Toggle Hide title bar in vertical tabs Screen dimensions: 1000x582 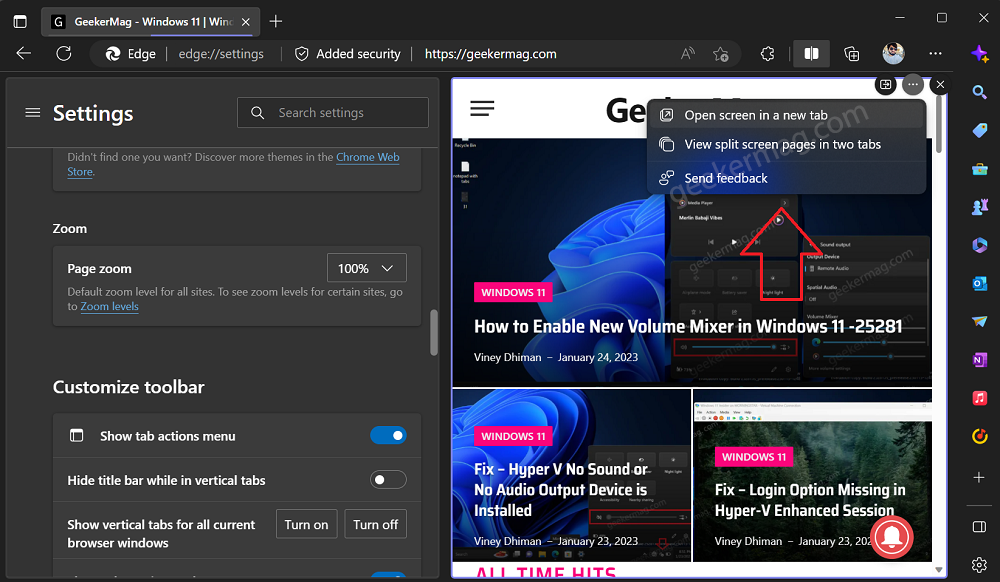click(x=388, y=479)
